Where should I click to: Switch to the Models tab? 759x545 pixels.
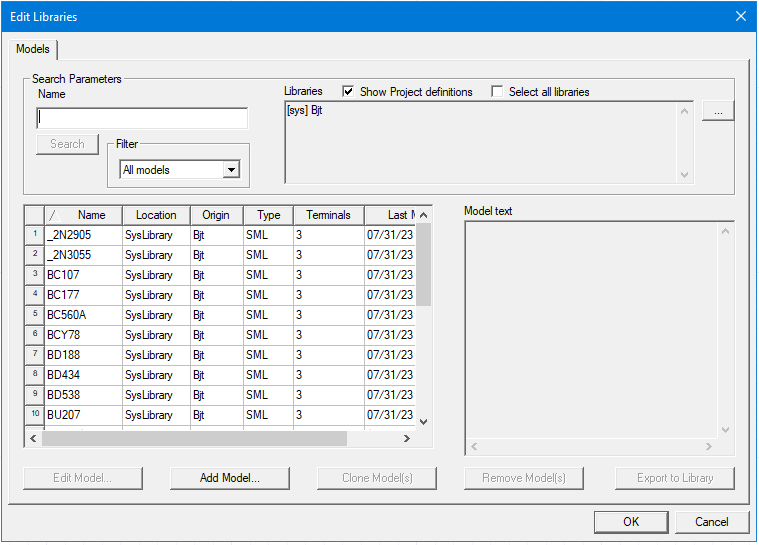(33, 49)
